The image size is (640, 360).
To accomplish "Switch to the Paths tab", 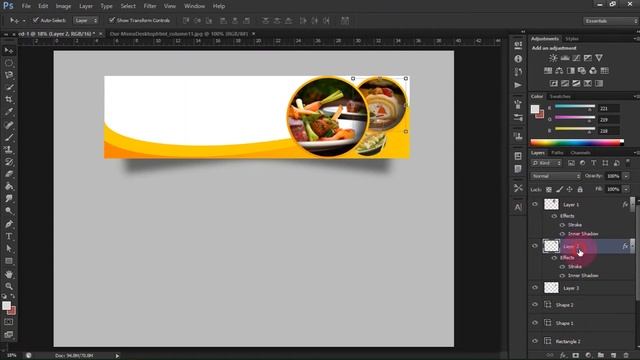I will (557, 153).
